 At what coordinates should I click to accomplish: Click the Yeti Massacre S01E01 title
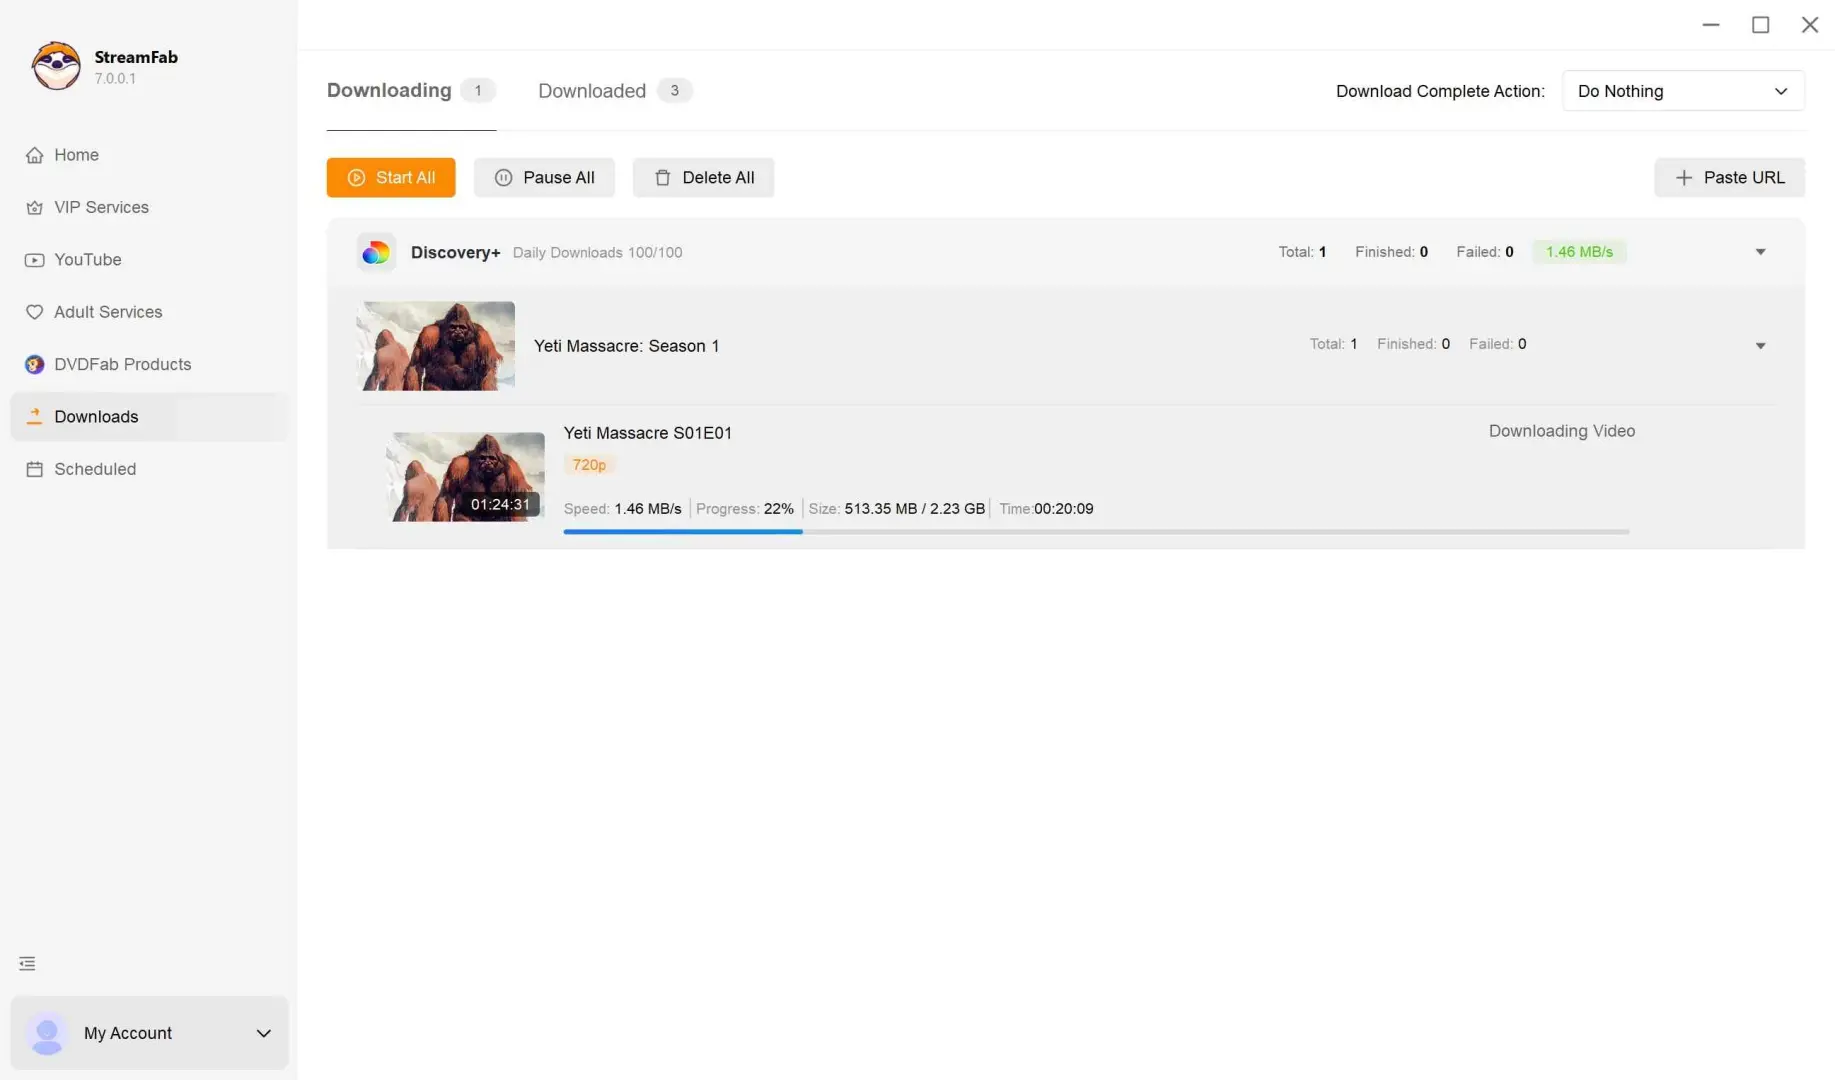[648, 433]
